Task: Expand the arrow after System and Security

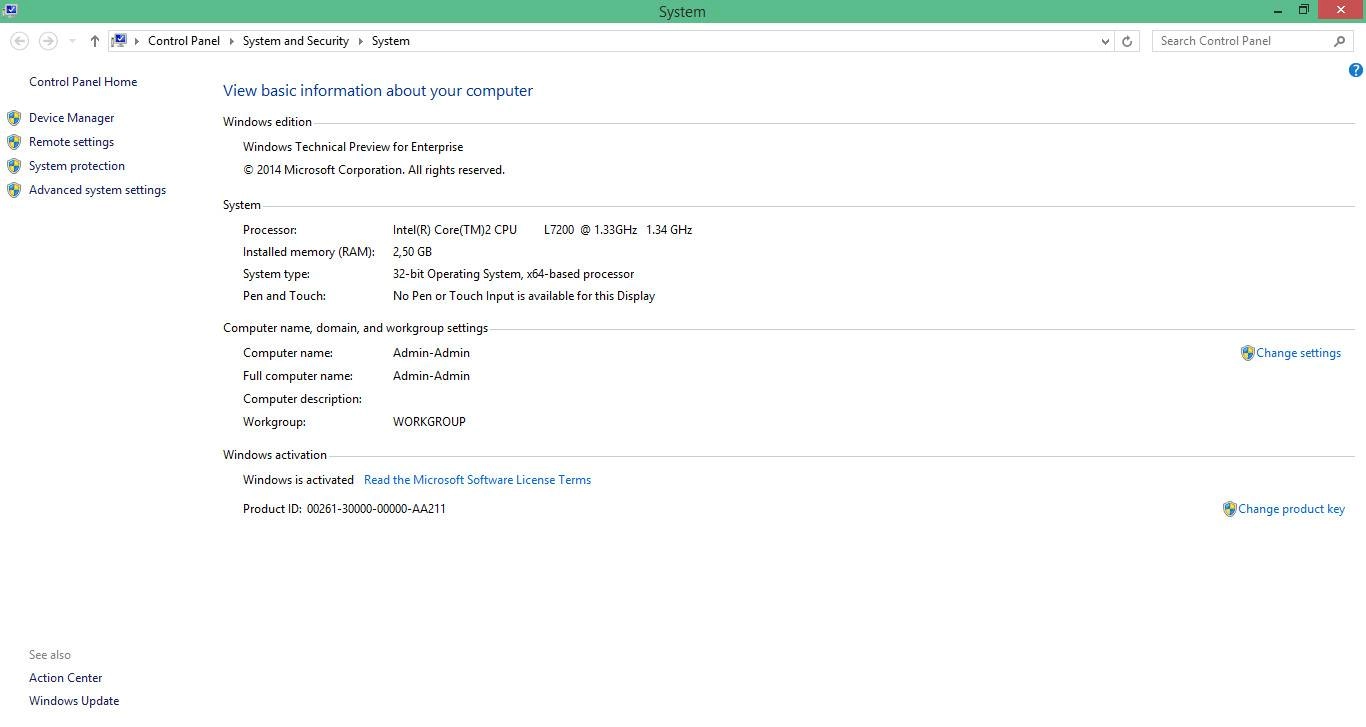Action: coord(360,41)
